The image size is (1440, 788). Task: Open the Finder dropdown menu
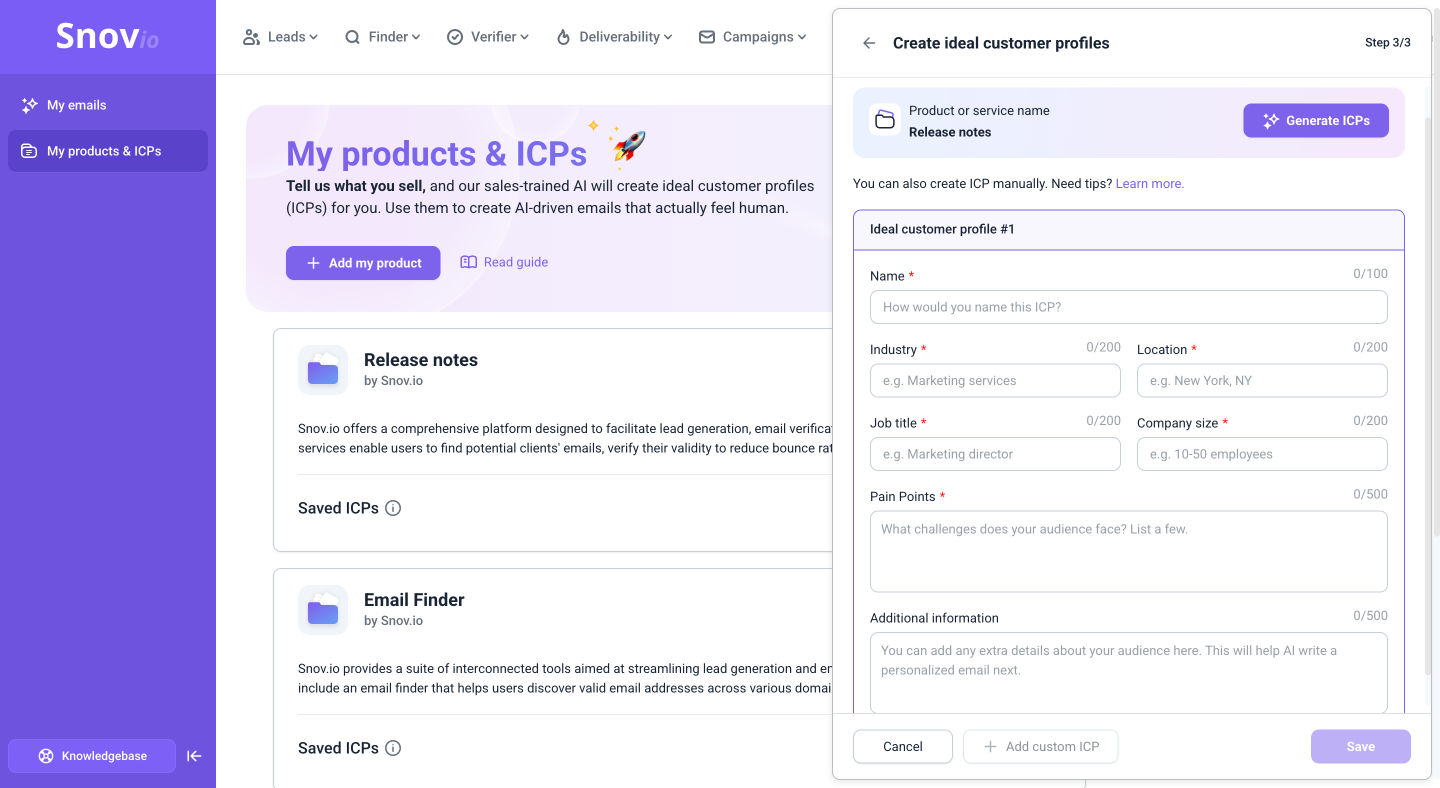pos(382,37)
